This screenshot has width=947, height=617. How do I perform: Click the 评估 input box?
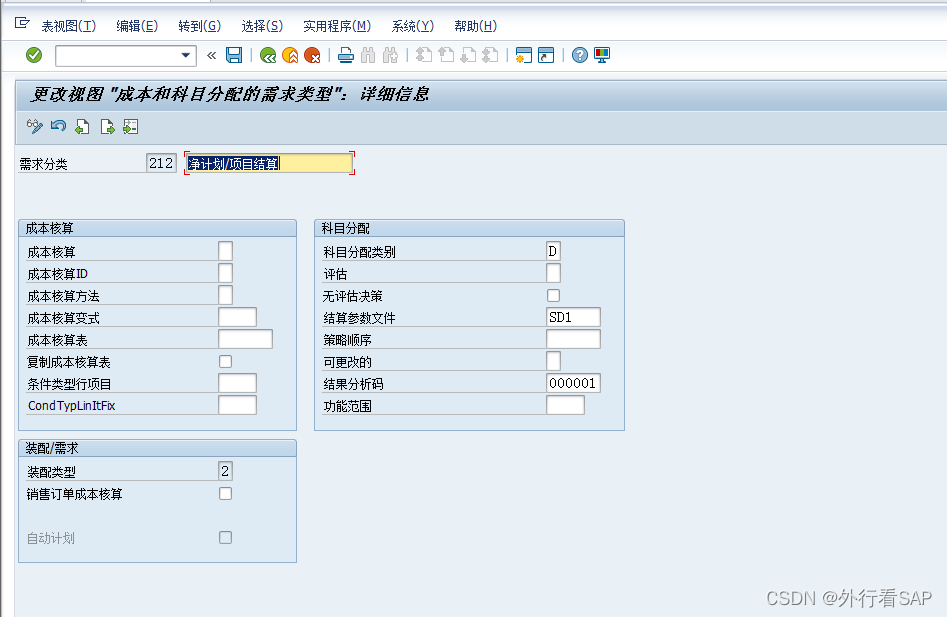(553, 273)
